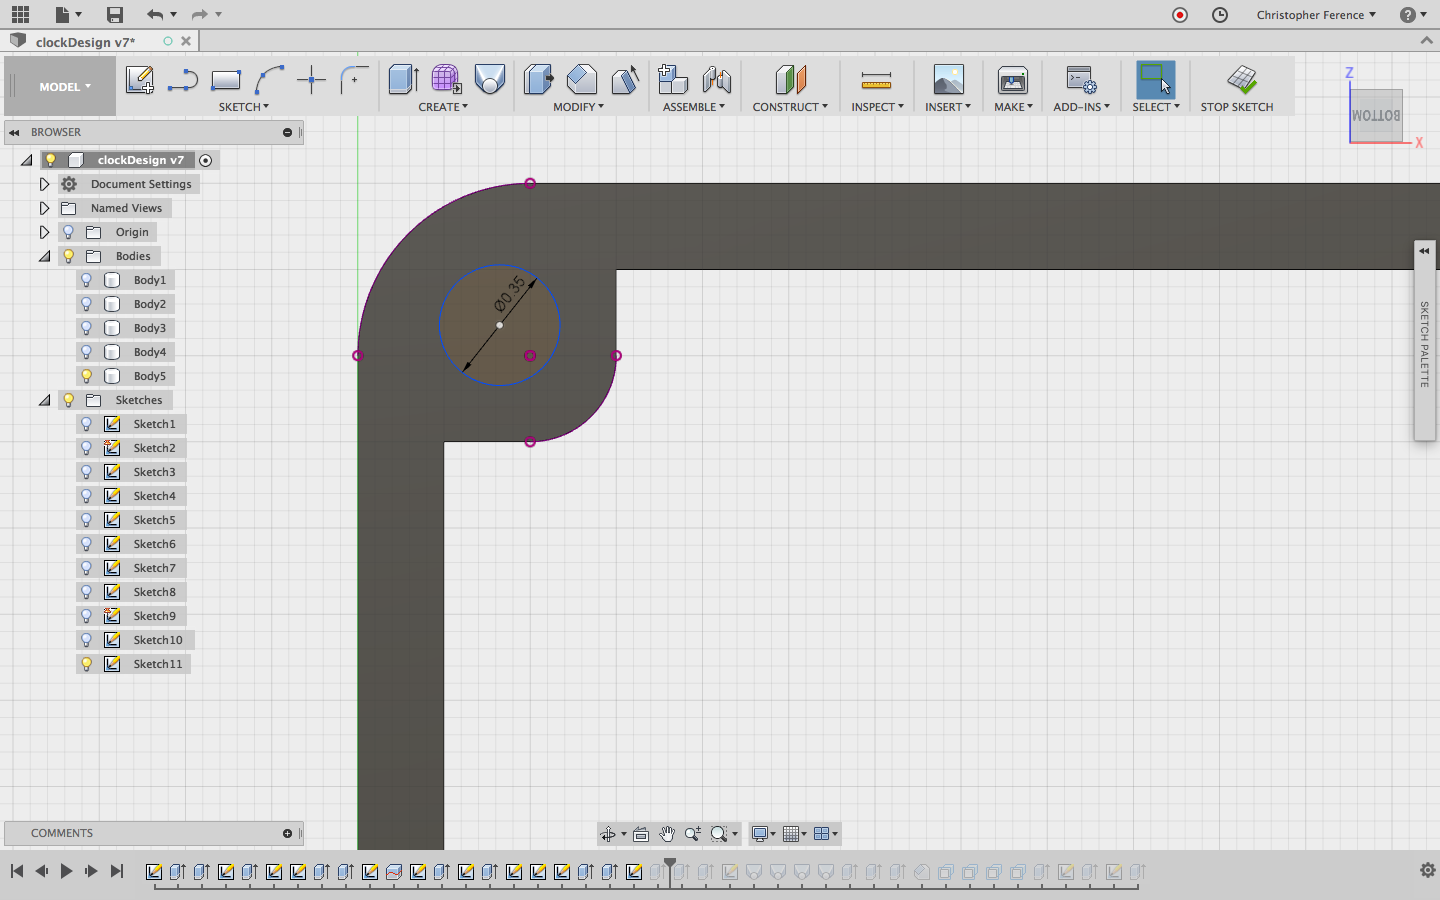Select the sketch Fillet tool

(x=354, y=80)
